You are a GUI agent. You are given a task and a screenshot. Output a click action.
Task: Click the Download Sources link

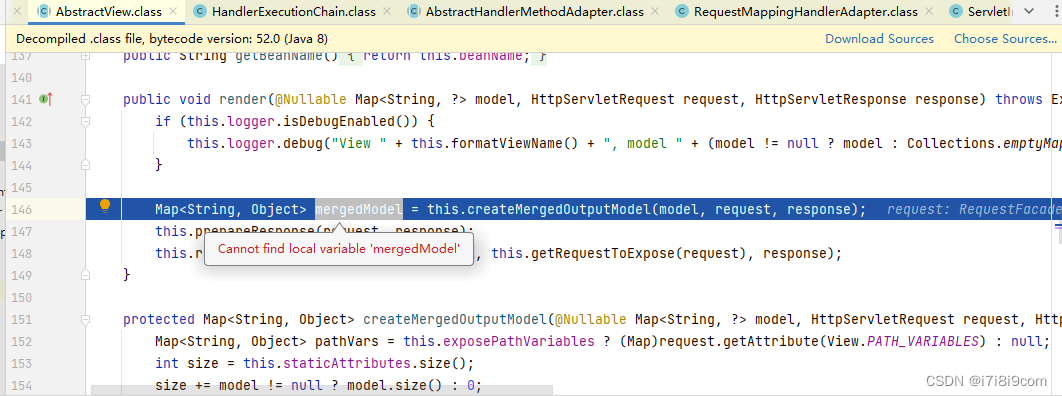(879, 39)
